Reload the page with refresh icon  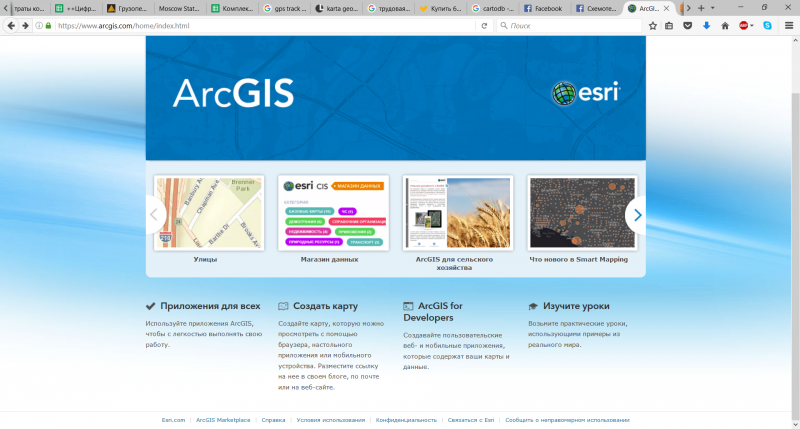pyautogui.click(x=486, y=25)
